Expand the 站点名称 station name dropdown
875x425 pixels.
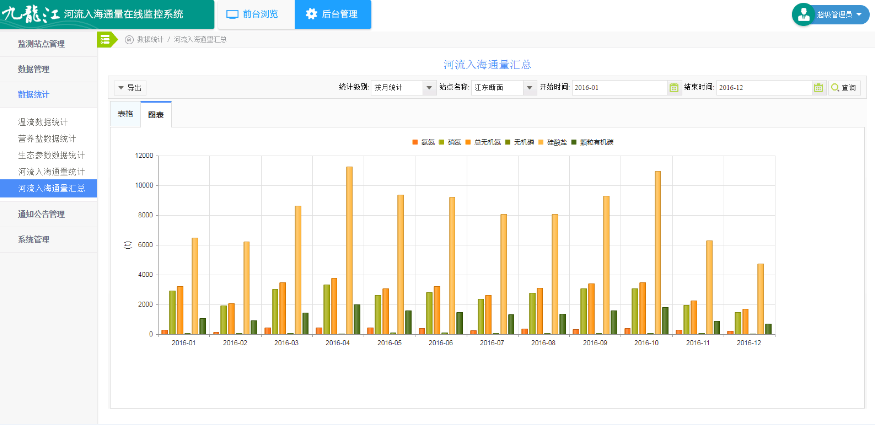click(x=503, y=88)
